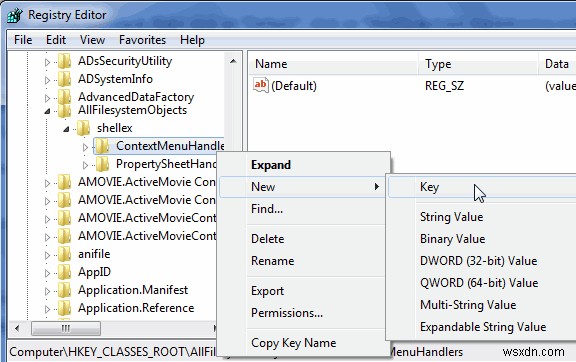
Task: Click the AppID folder icon
Action: pyautogui.click(x=65, y=272)
